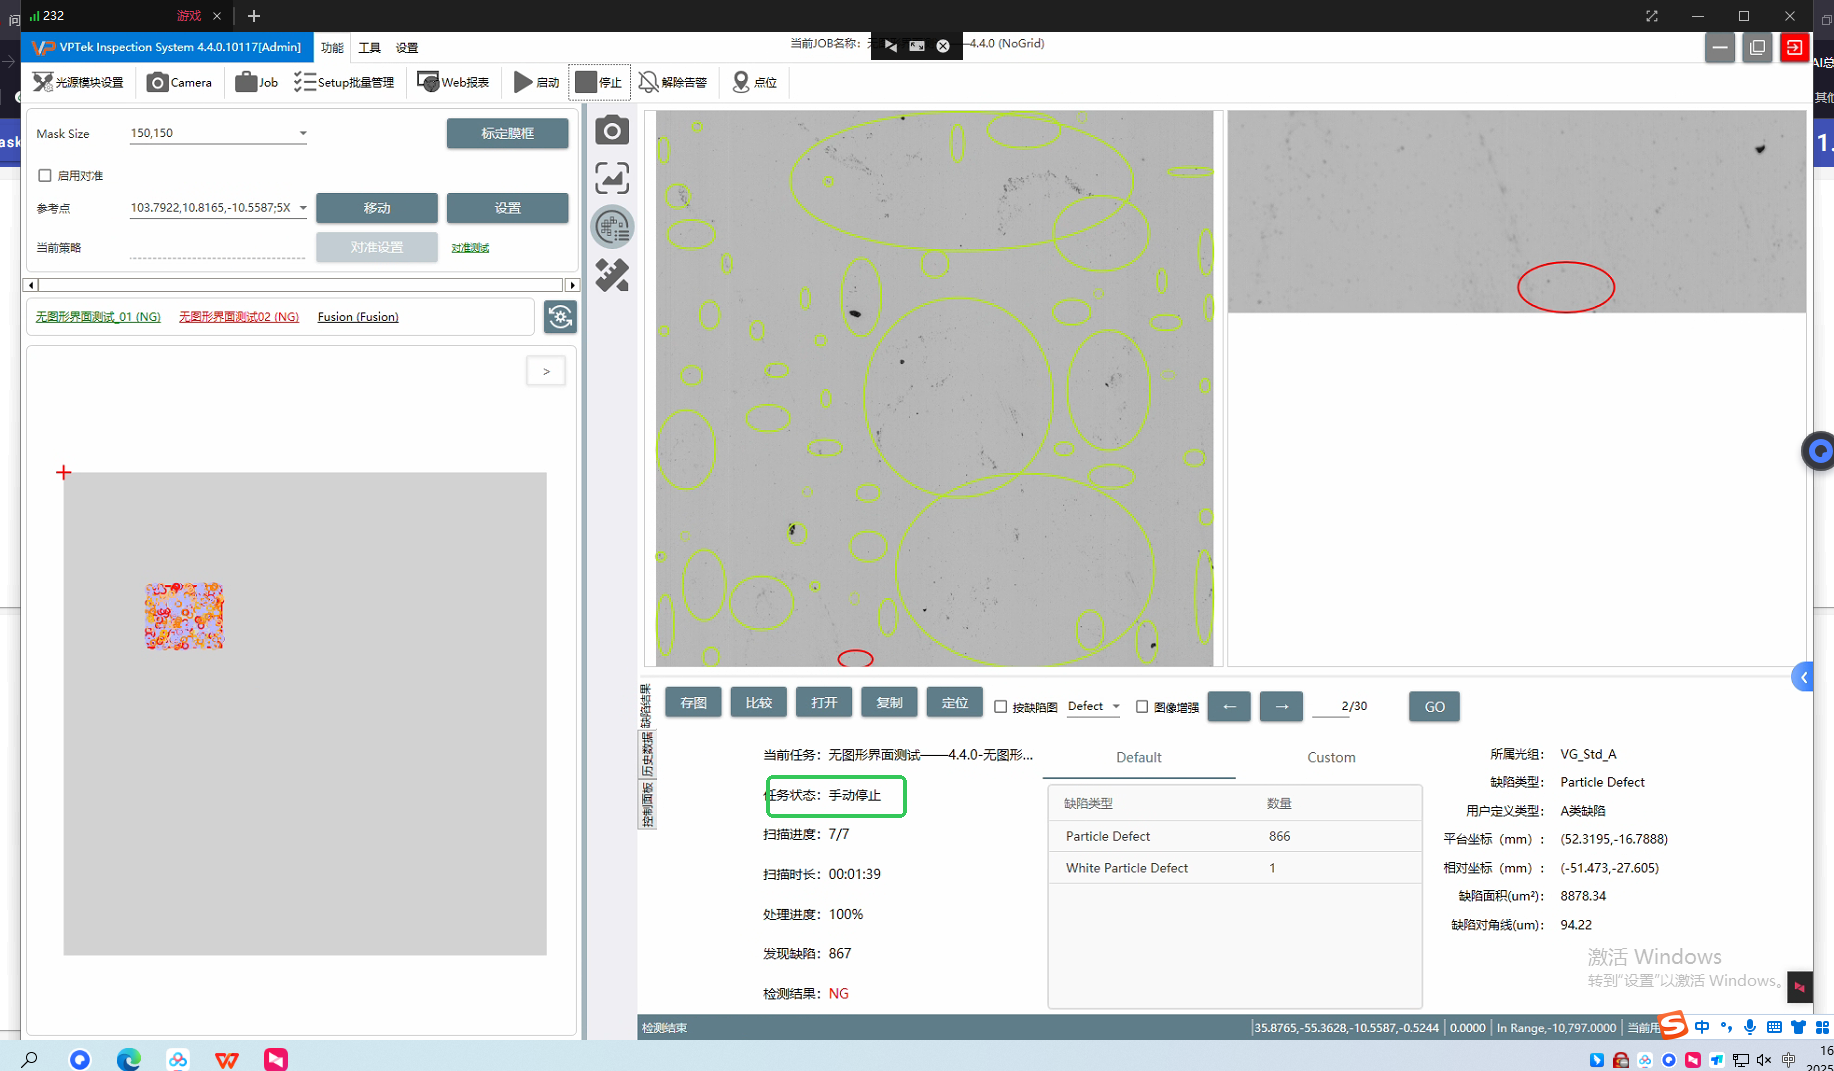Image resolution: width=1834 pixels, height=1071 pixels.
Task: Open the 工具 menu
Action: coord(370,48)
